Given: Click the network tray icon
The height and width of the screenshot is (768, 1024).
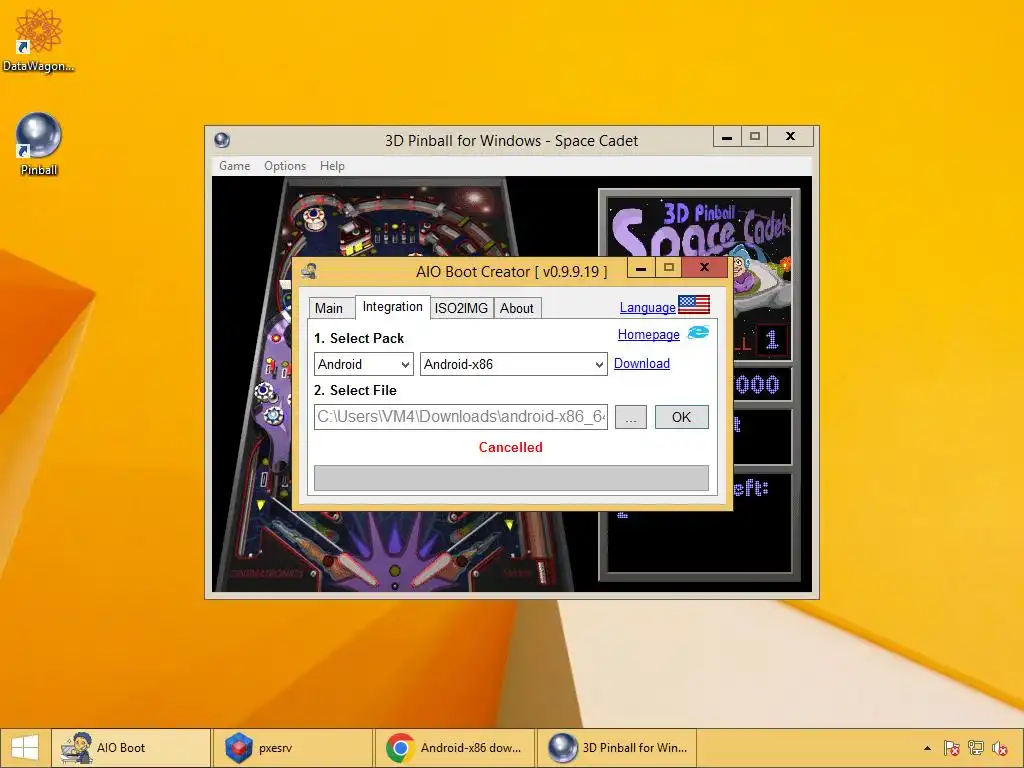Looking at the screenshot, I should pyautogui.click(x=976, y=748).
